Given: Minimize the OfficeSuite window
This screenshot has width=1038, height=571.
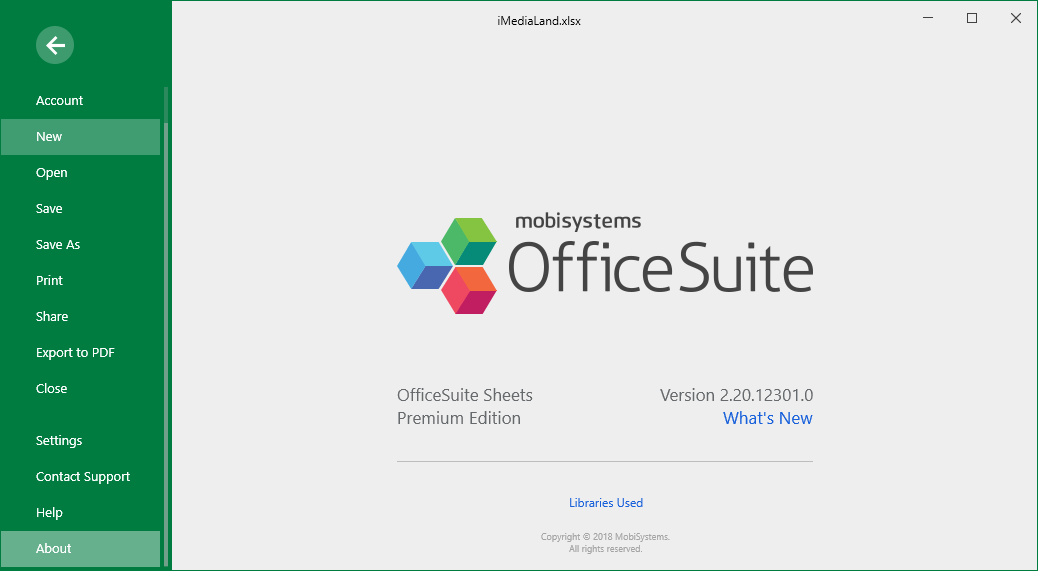Looking at the screenshot, I should pos(928,19).
